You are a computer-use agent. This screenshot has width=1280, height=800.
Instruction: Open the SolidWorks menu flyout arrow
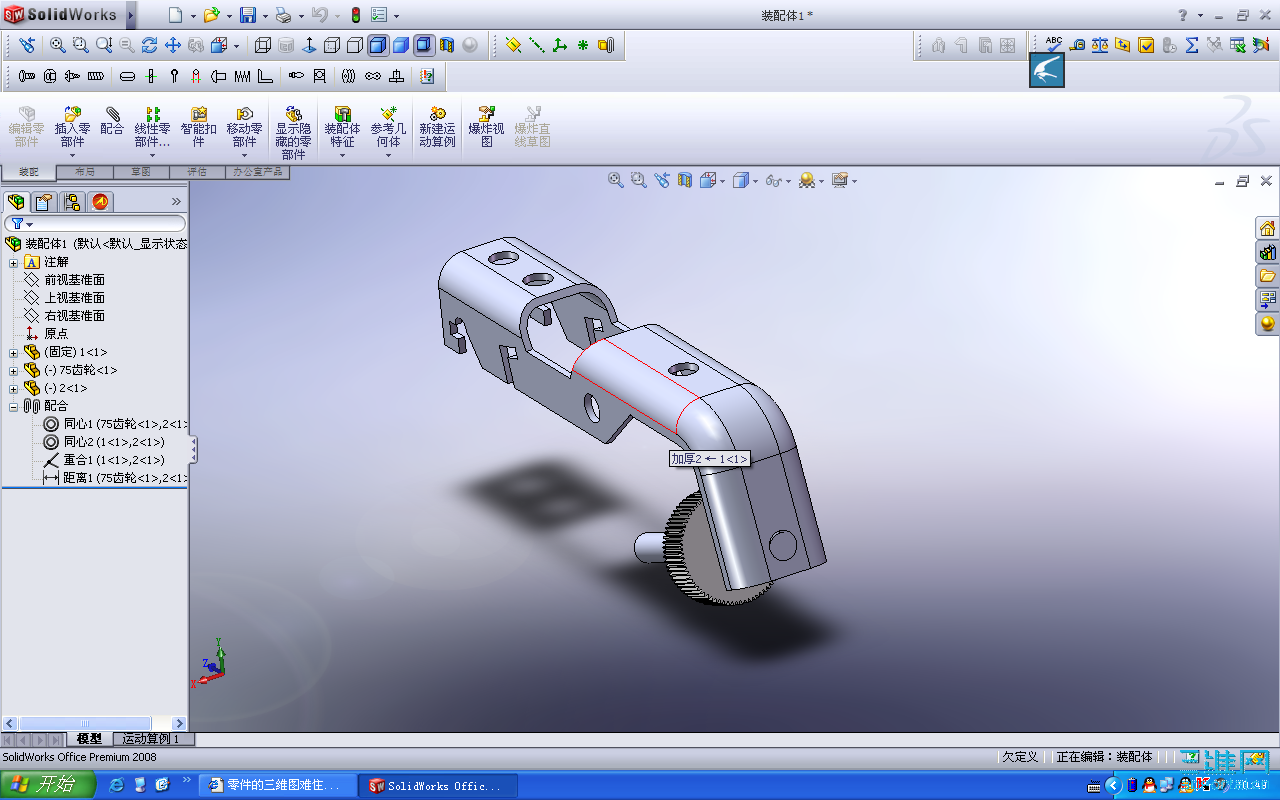[x=132, y=15]
